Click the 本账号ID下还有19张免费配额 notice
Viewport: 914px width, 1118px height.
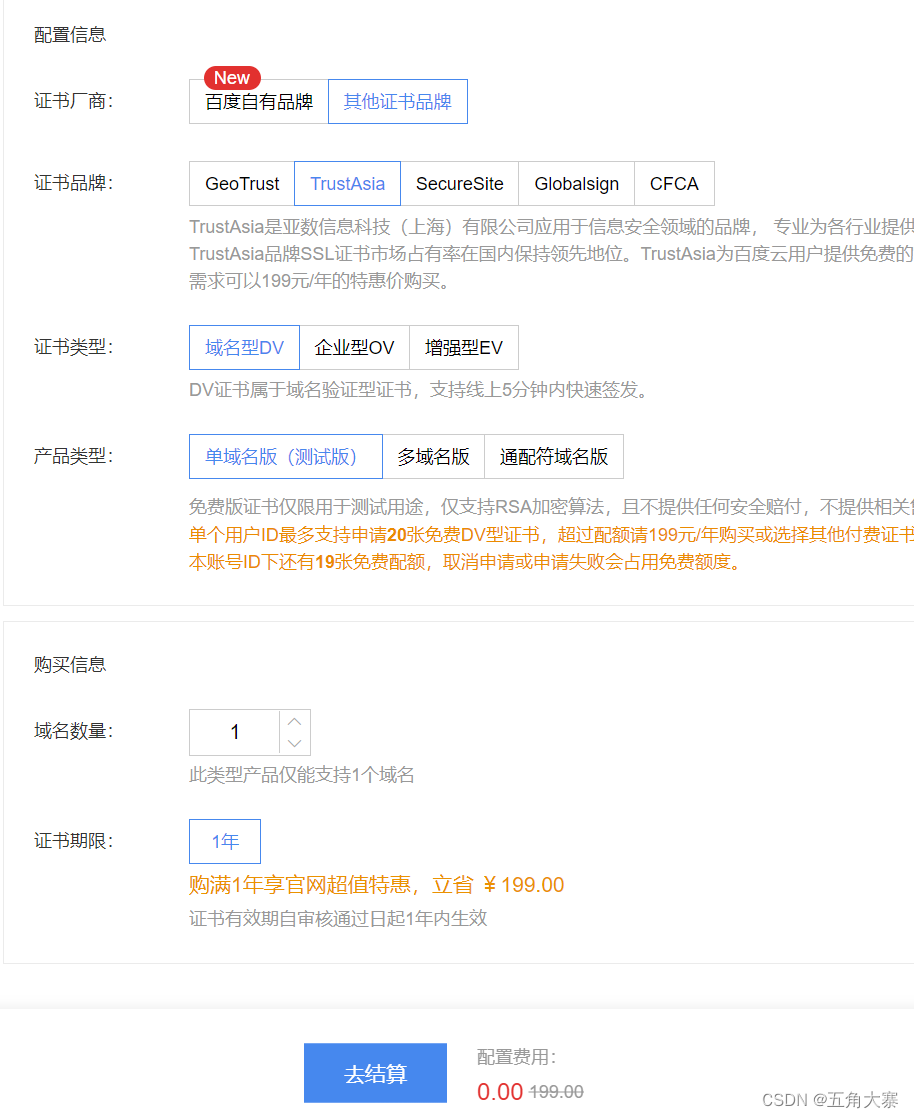point(466,562)
